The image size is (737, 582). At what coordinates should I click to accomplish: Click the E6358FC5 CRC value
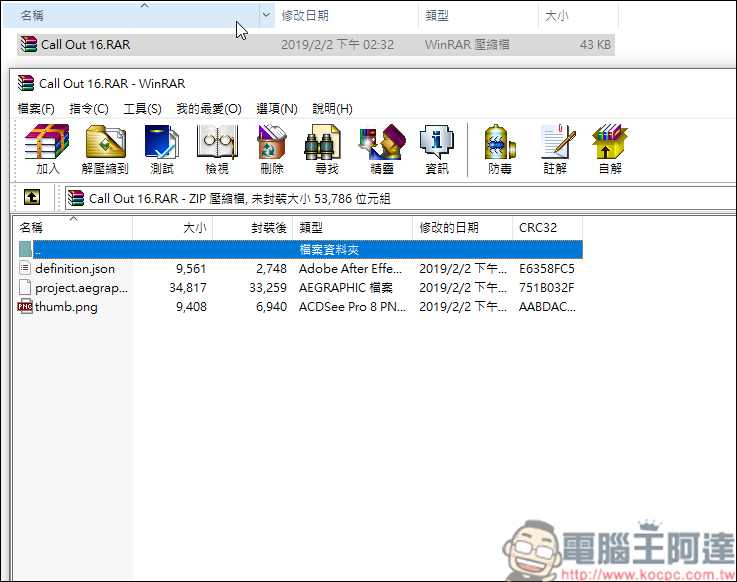coord(547,268)
